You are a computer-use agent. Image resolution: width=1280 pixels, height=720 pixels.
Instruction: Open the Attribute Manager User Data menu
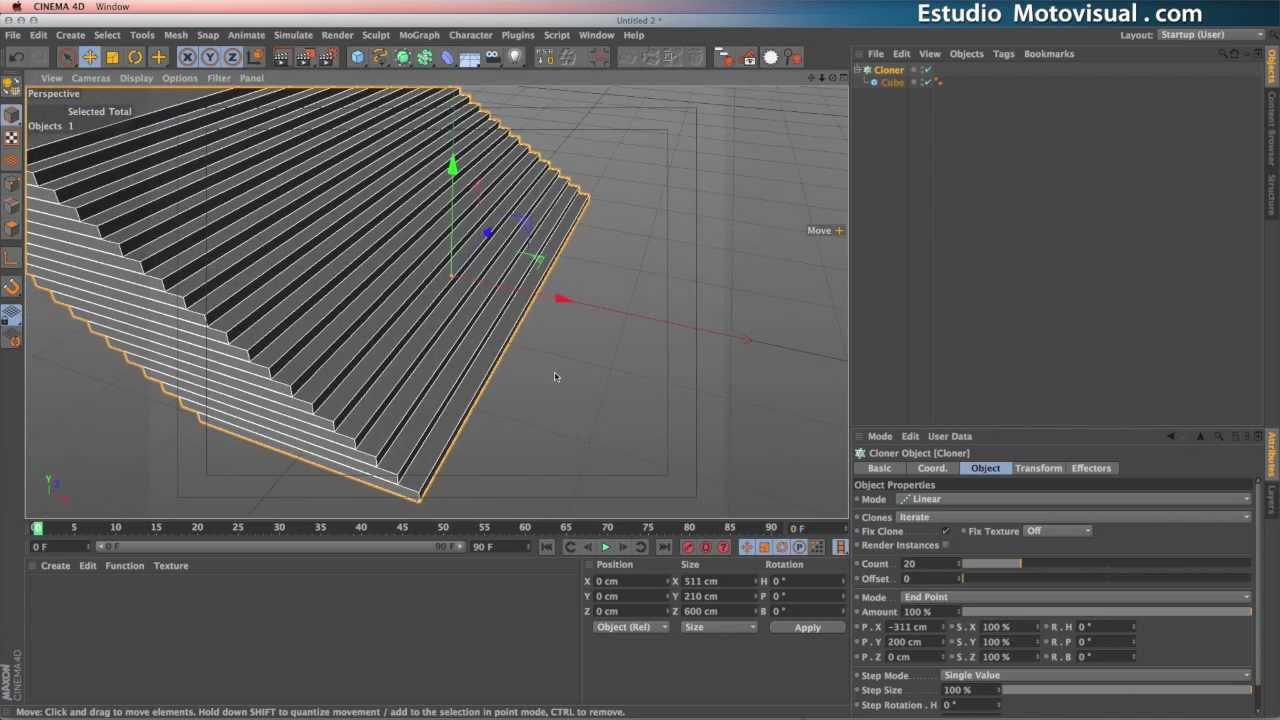(949, 436)
